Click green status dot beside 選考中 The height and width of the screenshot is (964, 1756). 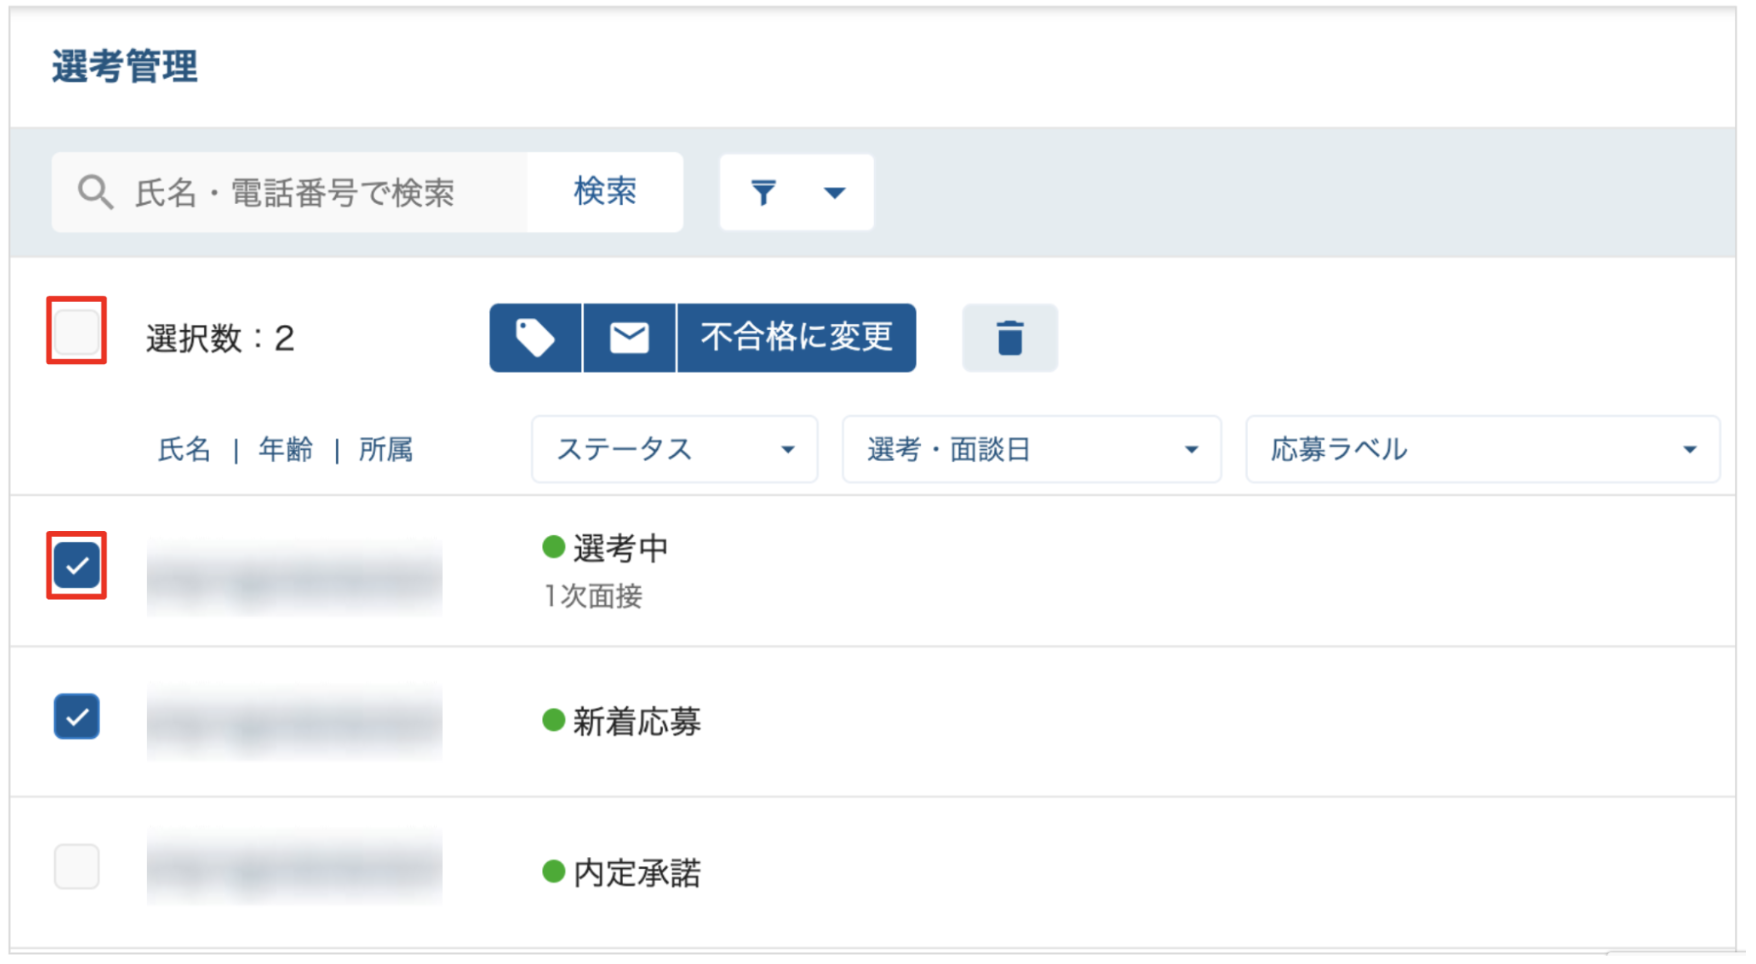[x=554, y=547]
